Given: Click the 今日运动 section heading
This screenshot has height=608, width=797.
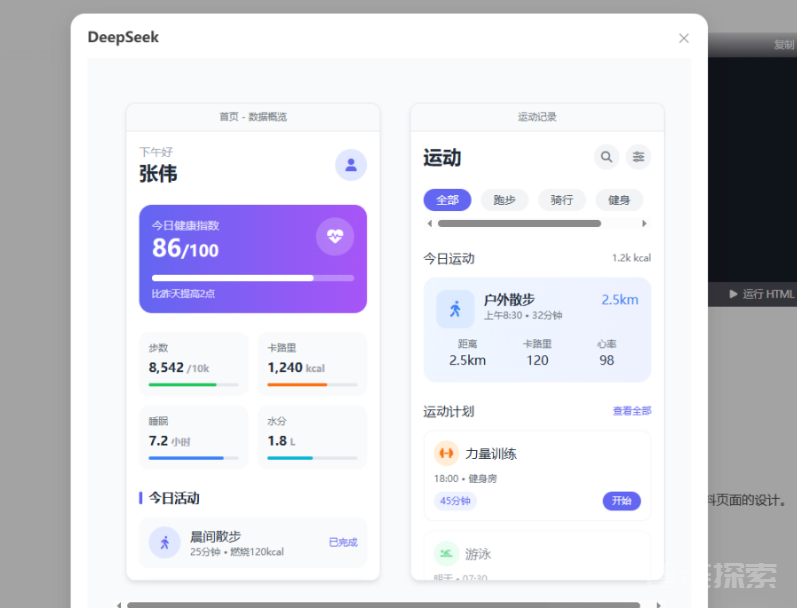Looking at the screenshot, I should [x=449, y=258].
